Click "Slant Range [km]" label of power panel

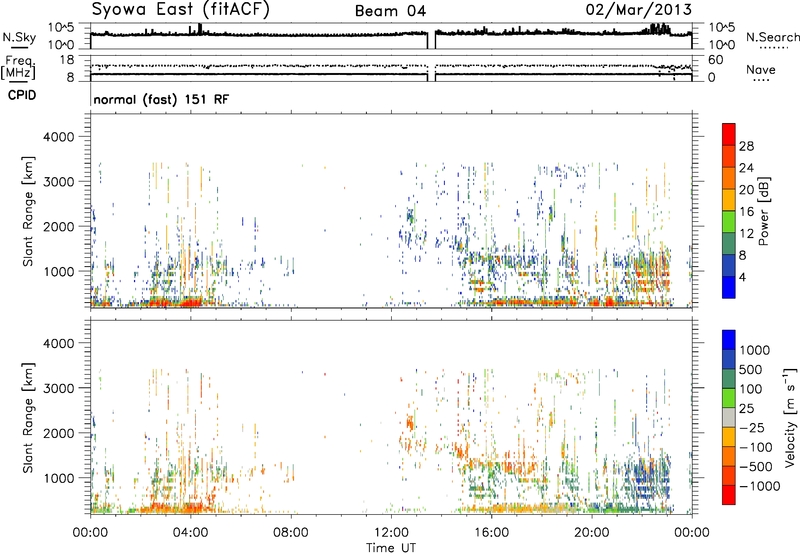coord(28,212)
